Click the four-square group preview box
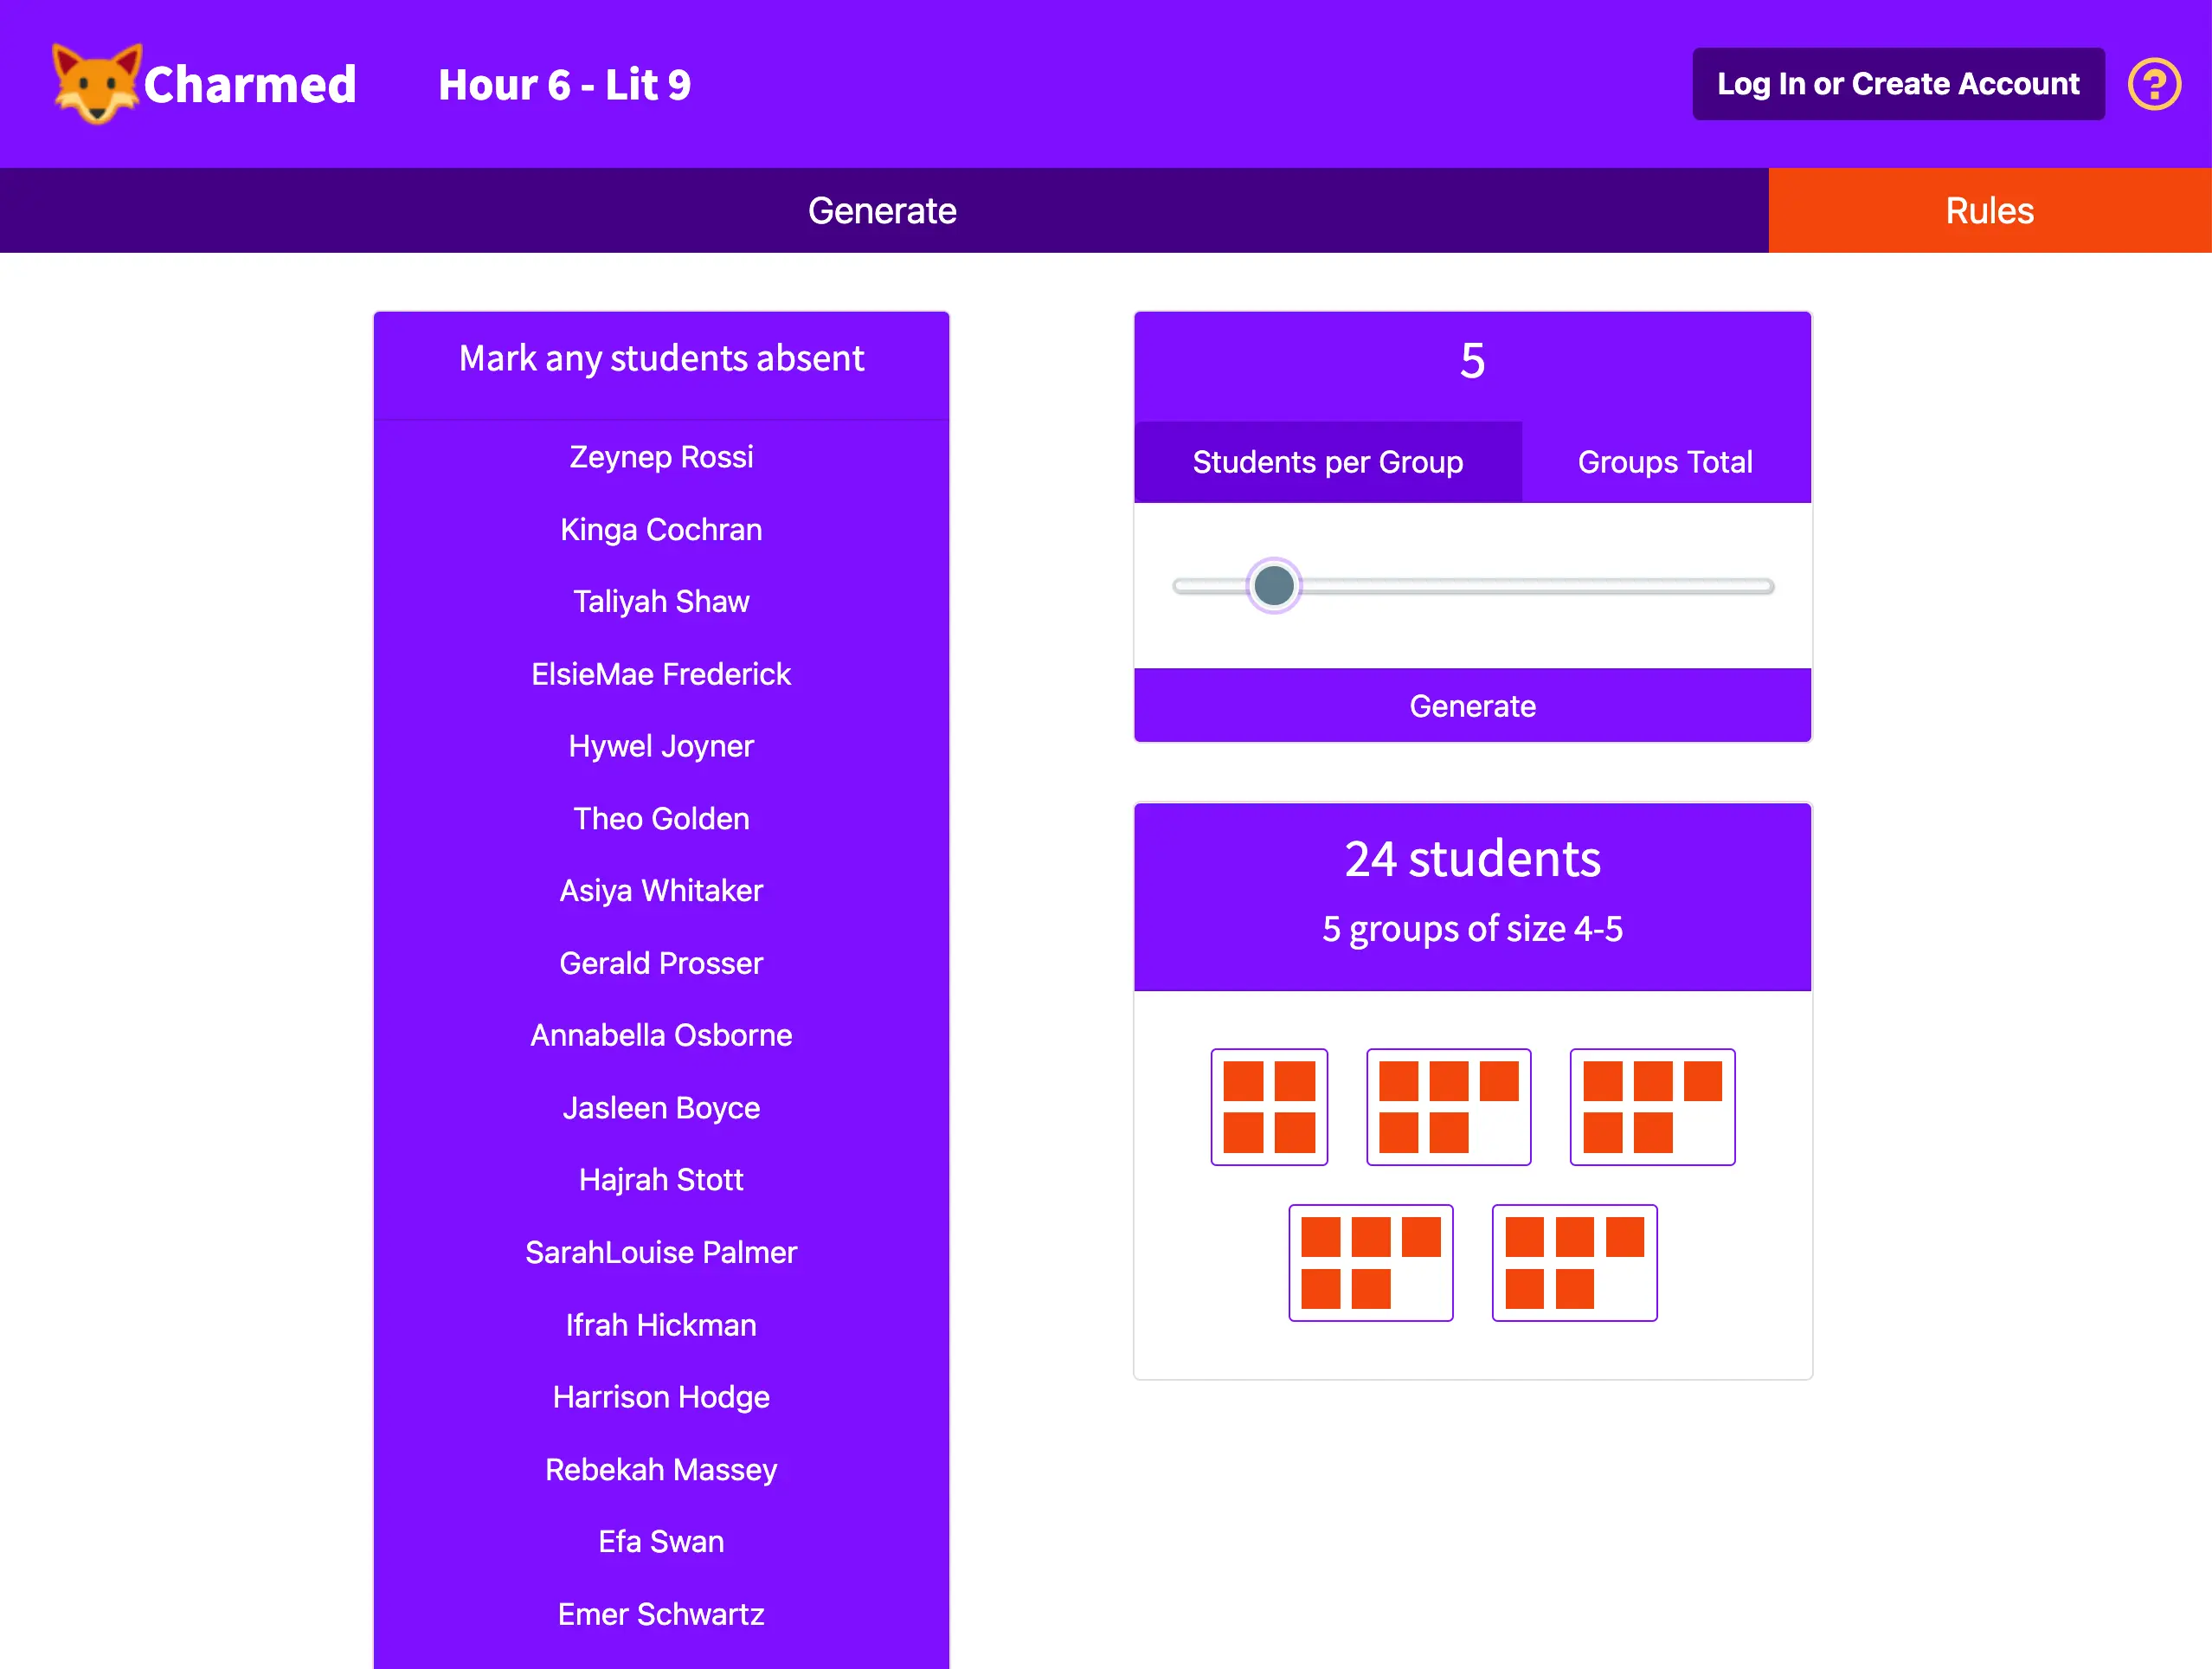The image size is (2212, 1669). pyautogui.click(x=1268, y=1106)
